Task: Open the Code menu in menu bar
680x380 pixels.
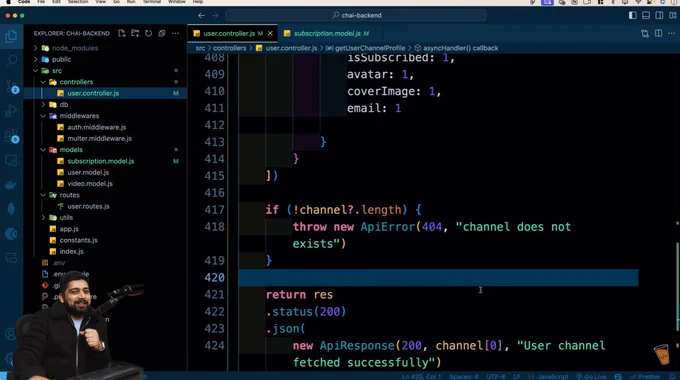Action: point(24,2)
